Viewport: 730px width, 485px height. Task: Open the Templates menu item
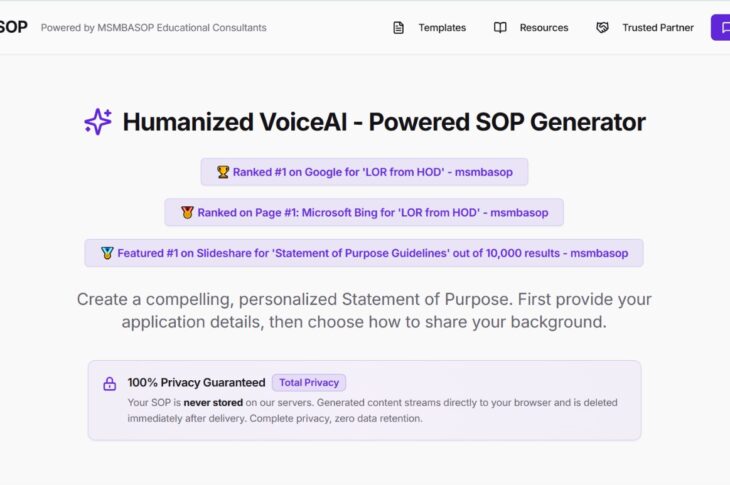coord(442,28)
